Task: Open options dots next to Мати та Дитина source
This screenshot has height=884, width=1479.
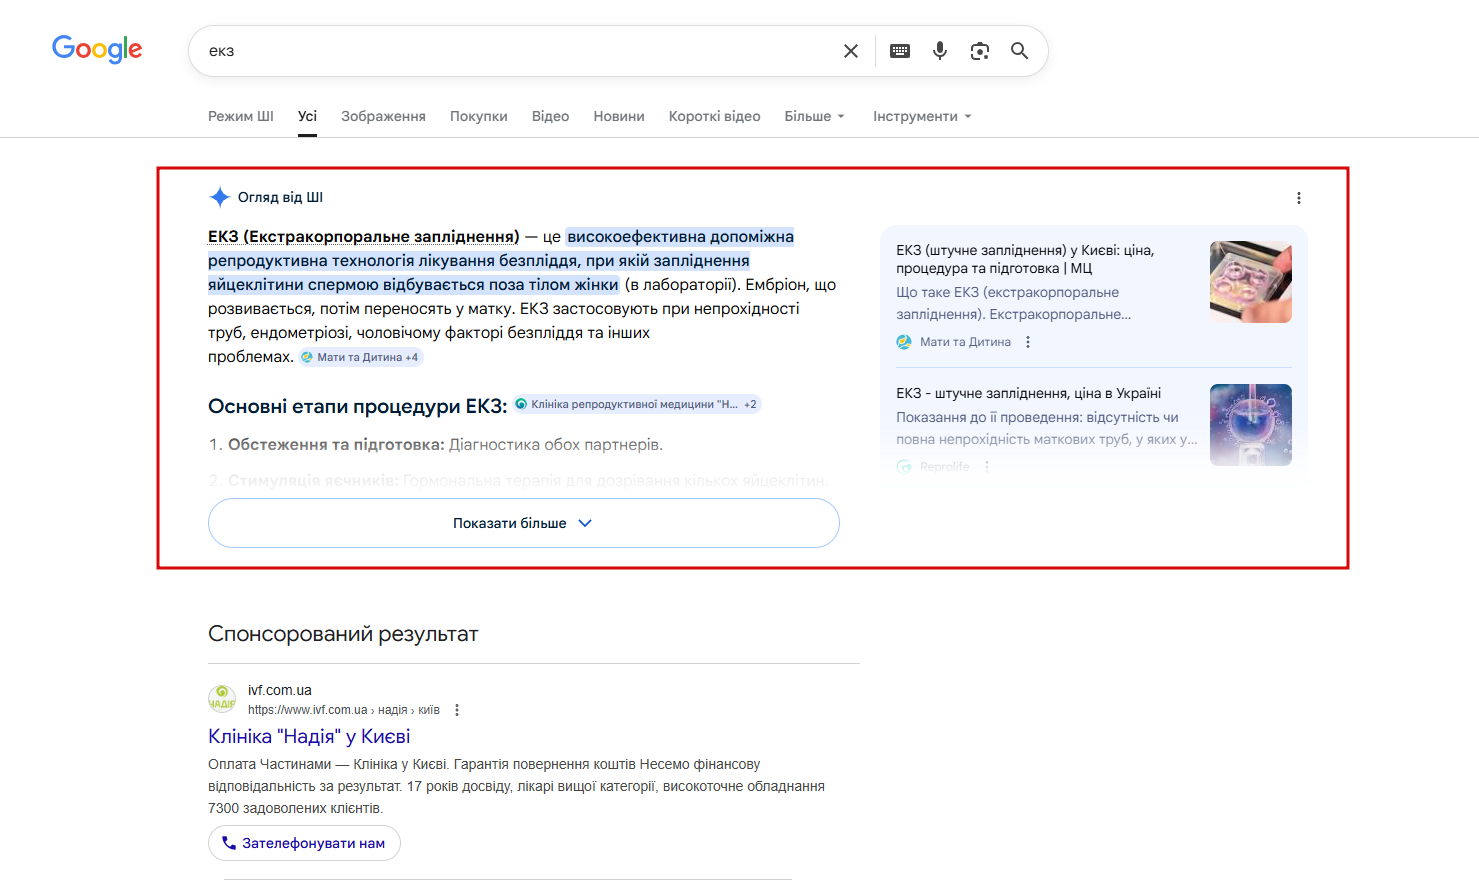Action: (1028, 342)
